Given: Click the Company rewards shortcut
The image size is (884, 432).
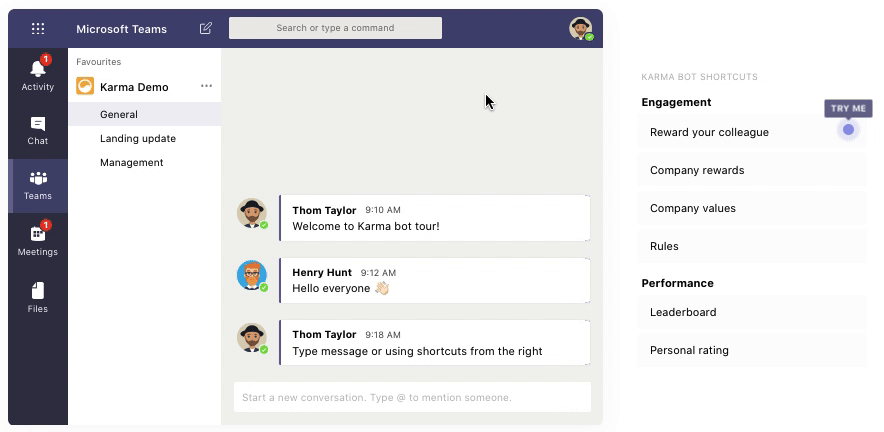Looking at the screenshot, I should tap(752, 170).
